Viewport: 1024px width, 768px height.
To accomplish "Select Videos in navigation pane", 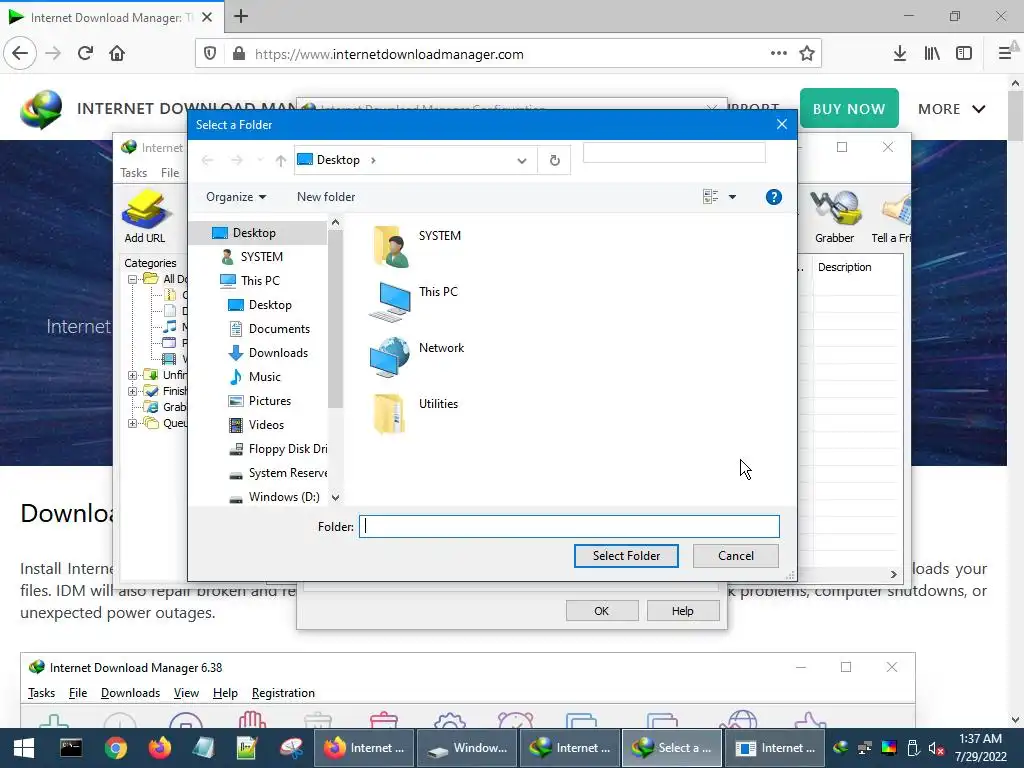I will [x=266, y=424].
